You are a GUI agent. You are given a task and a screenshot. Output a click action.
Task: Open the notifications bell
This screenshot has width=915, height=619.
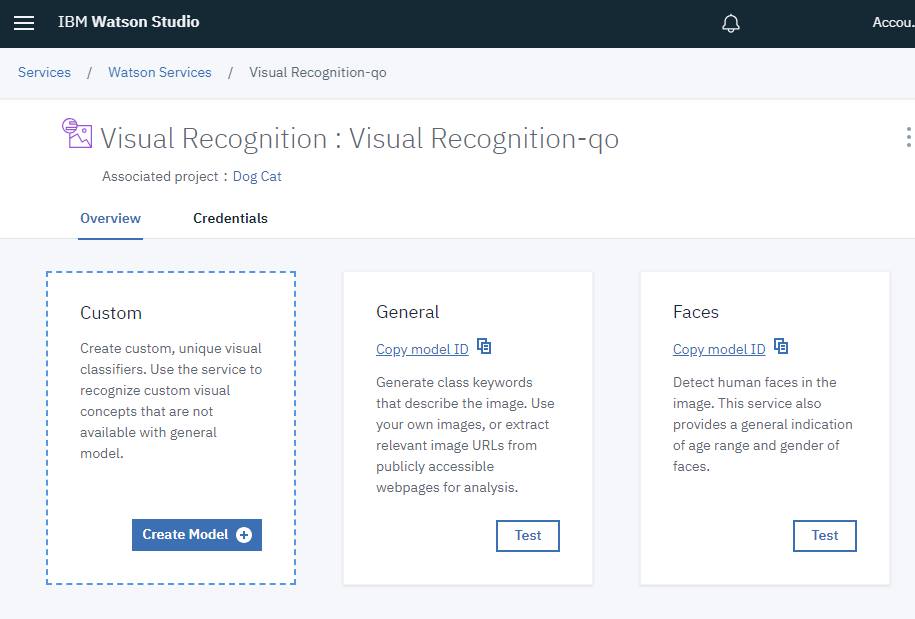731,23
